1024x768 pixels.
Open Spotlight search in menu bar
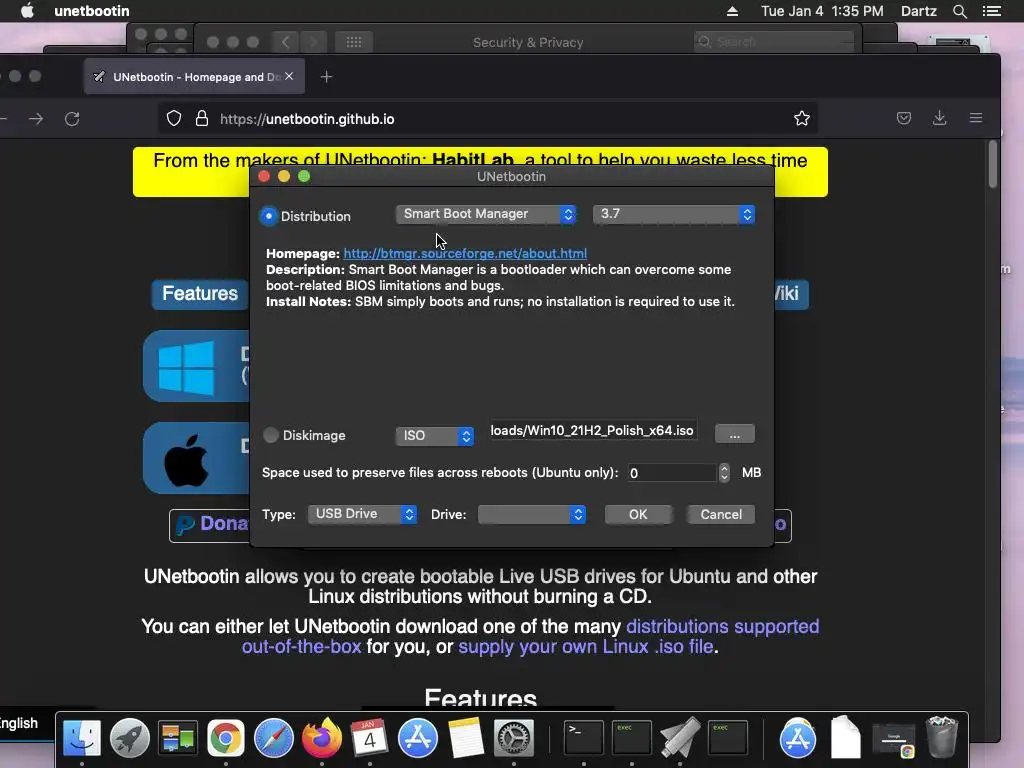(959, 11)
